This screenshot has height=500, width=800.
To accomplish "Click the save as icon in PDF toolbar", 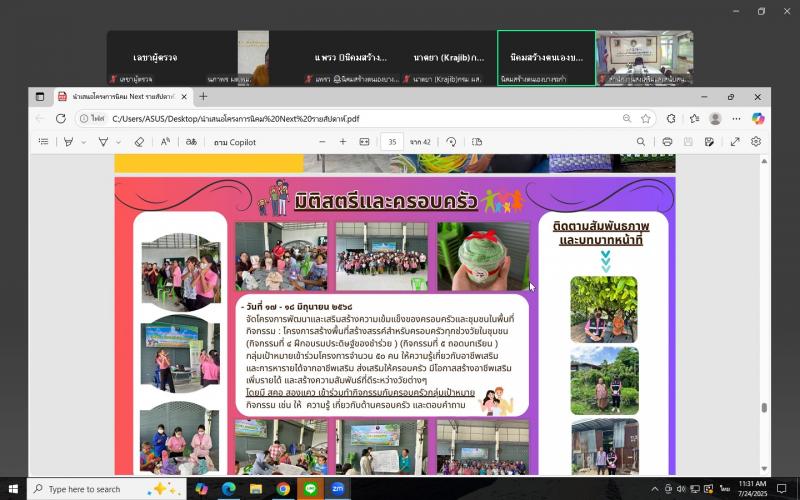I will tap(709, 142).
